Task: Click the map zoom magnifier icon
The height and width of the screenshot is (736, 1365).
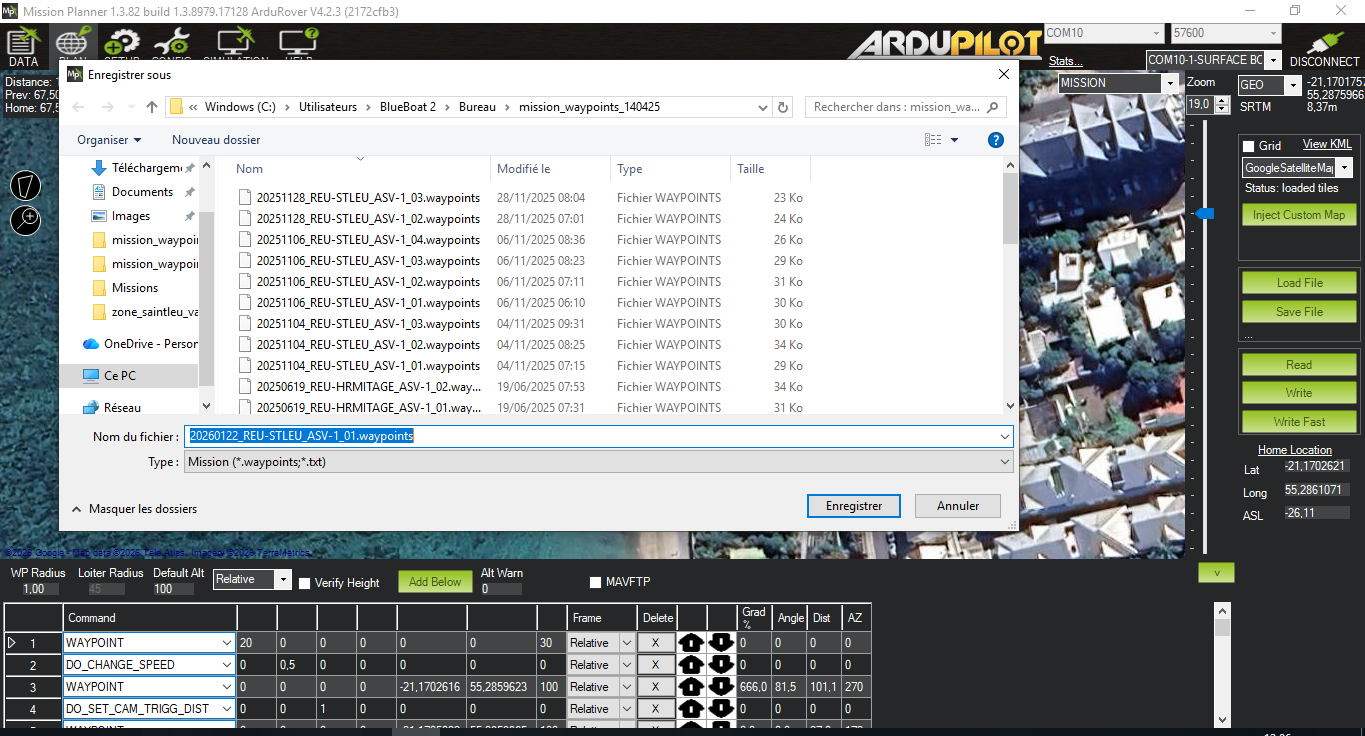Action: [x=26, y=219]
